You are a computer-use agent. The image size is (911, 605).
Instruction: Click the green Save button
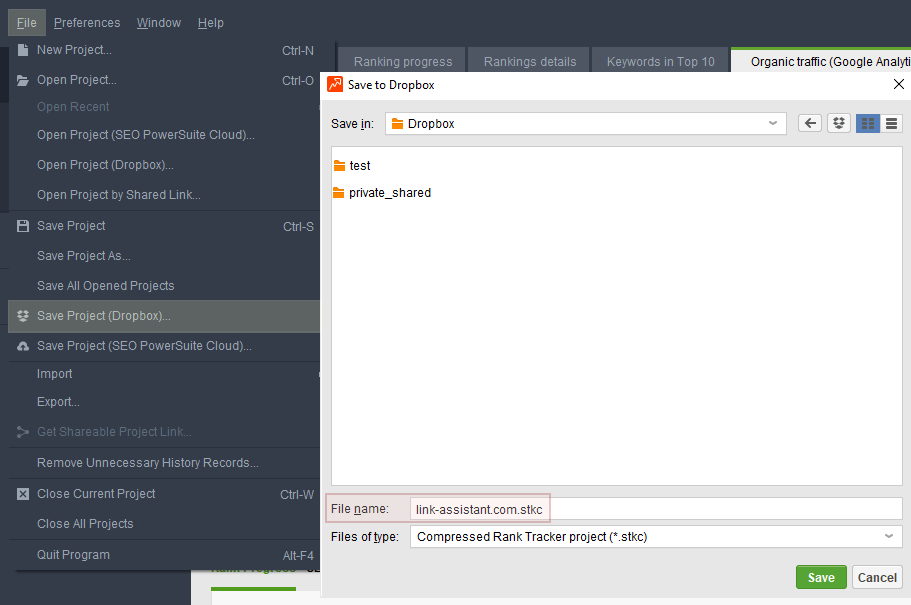click(x=821, y=577)
